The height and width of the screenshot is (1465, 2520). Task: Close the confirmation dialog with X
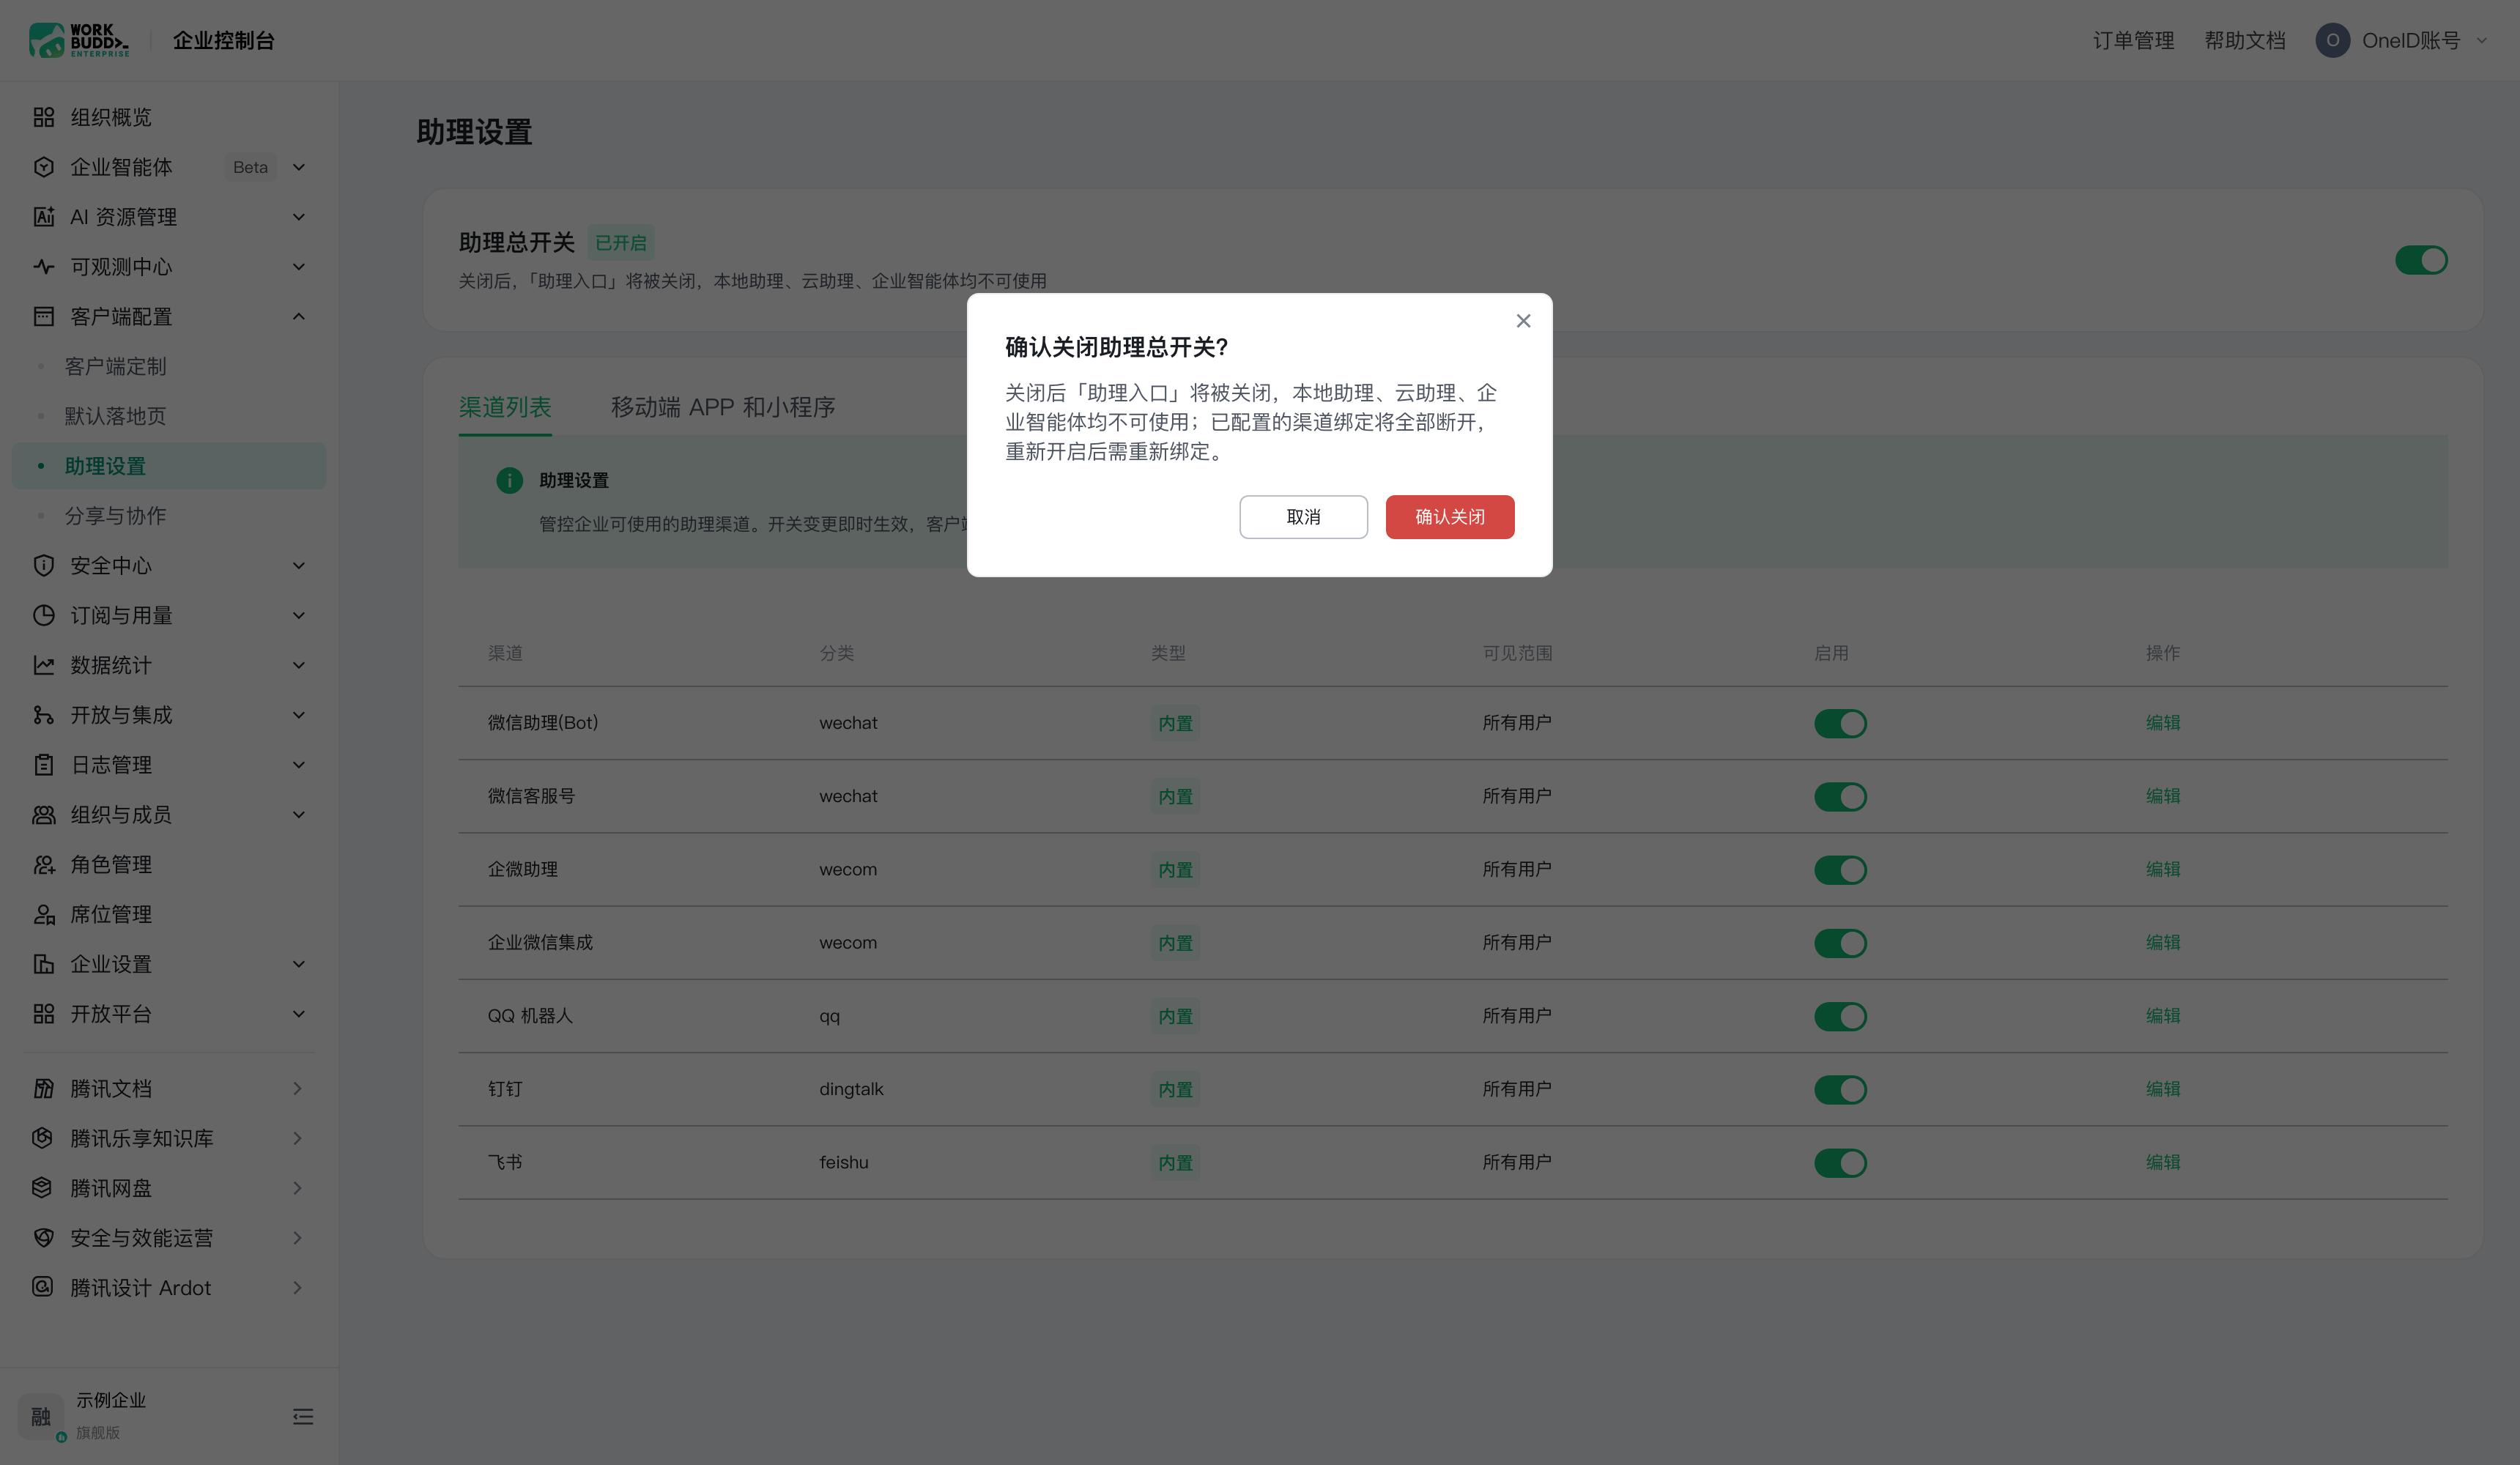1523,321
